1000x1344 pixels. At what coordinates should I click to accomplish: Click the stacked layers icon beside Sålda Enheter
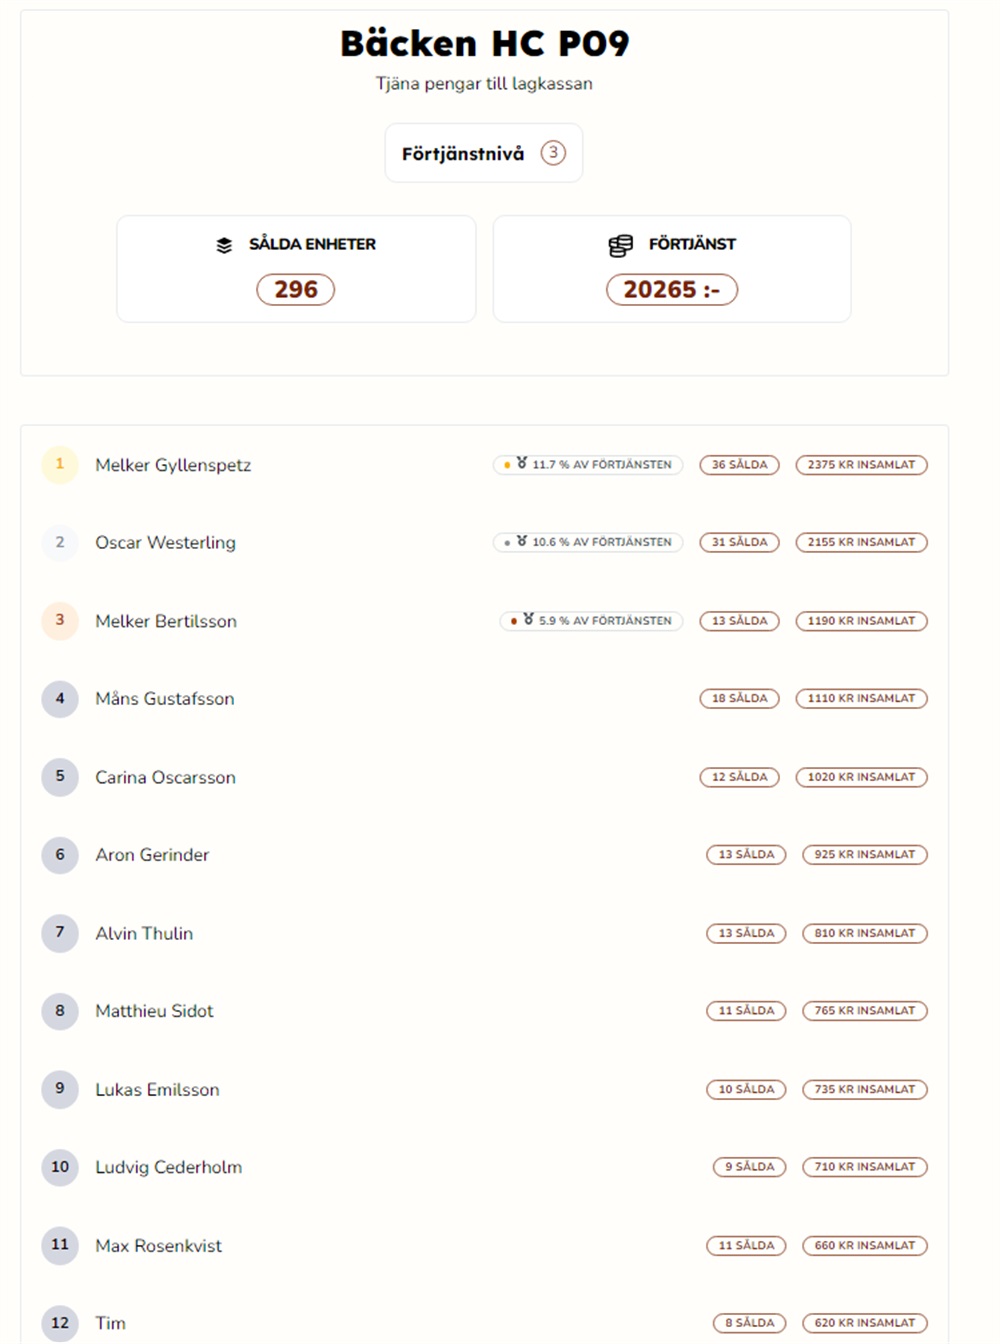point(224,245)
